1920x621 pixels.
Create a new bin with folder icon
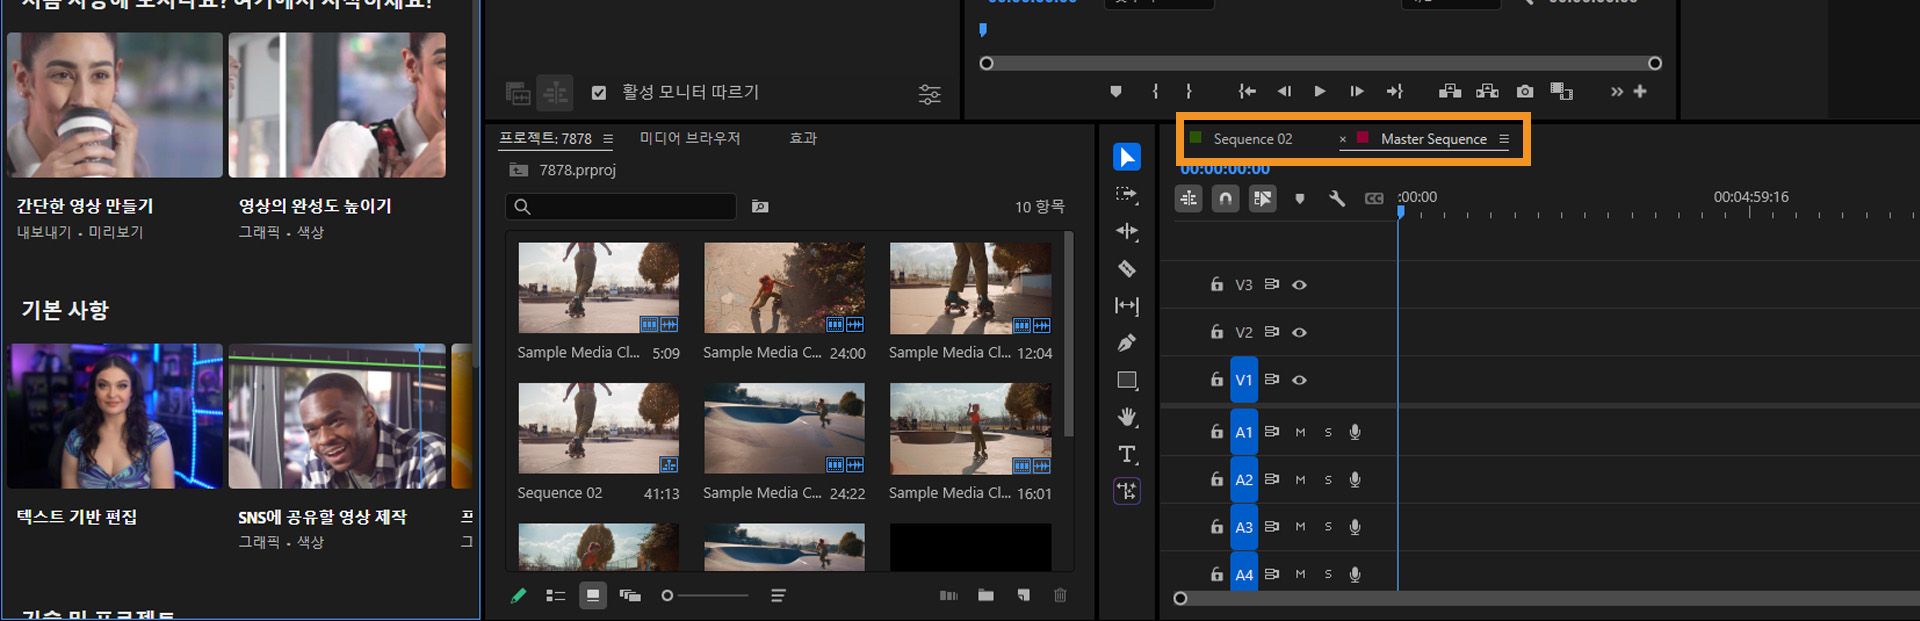point(986,595)
